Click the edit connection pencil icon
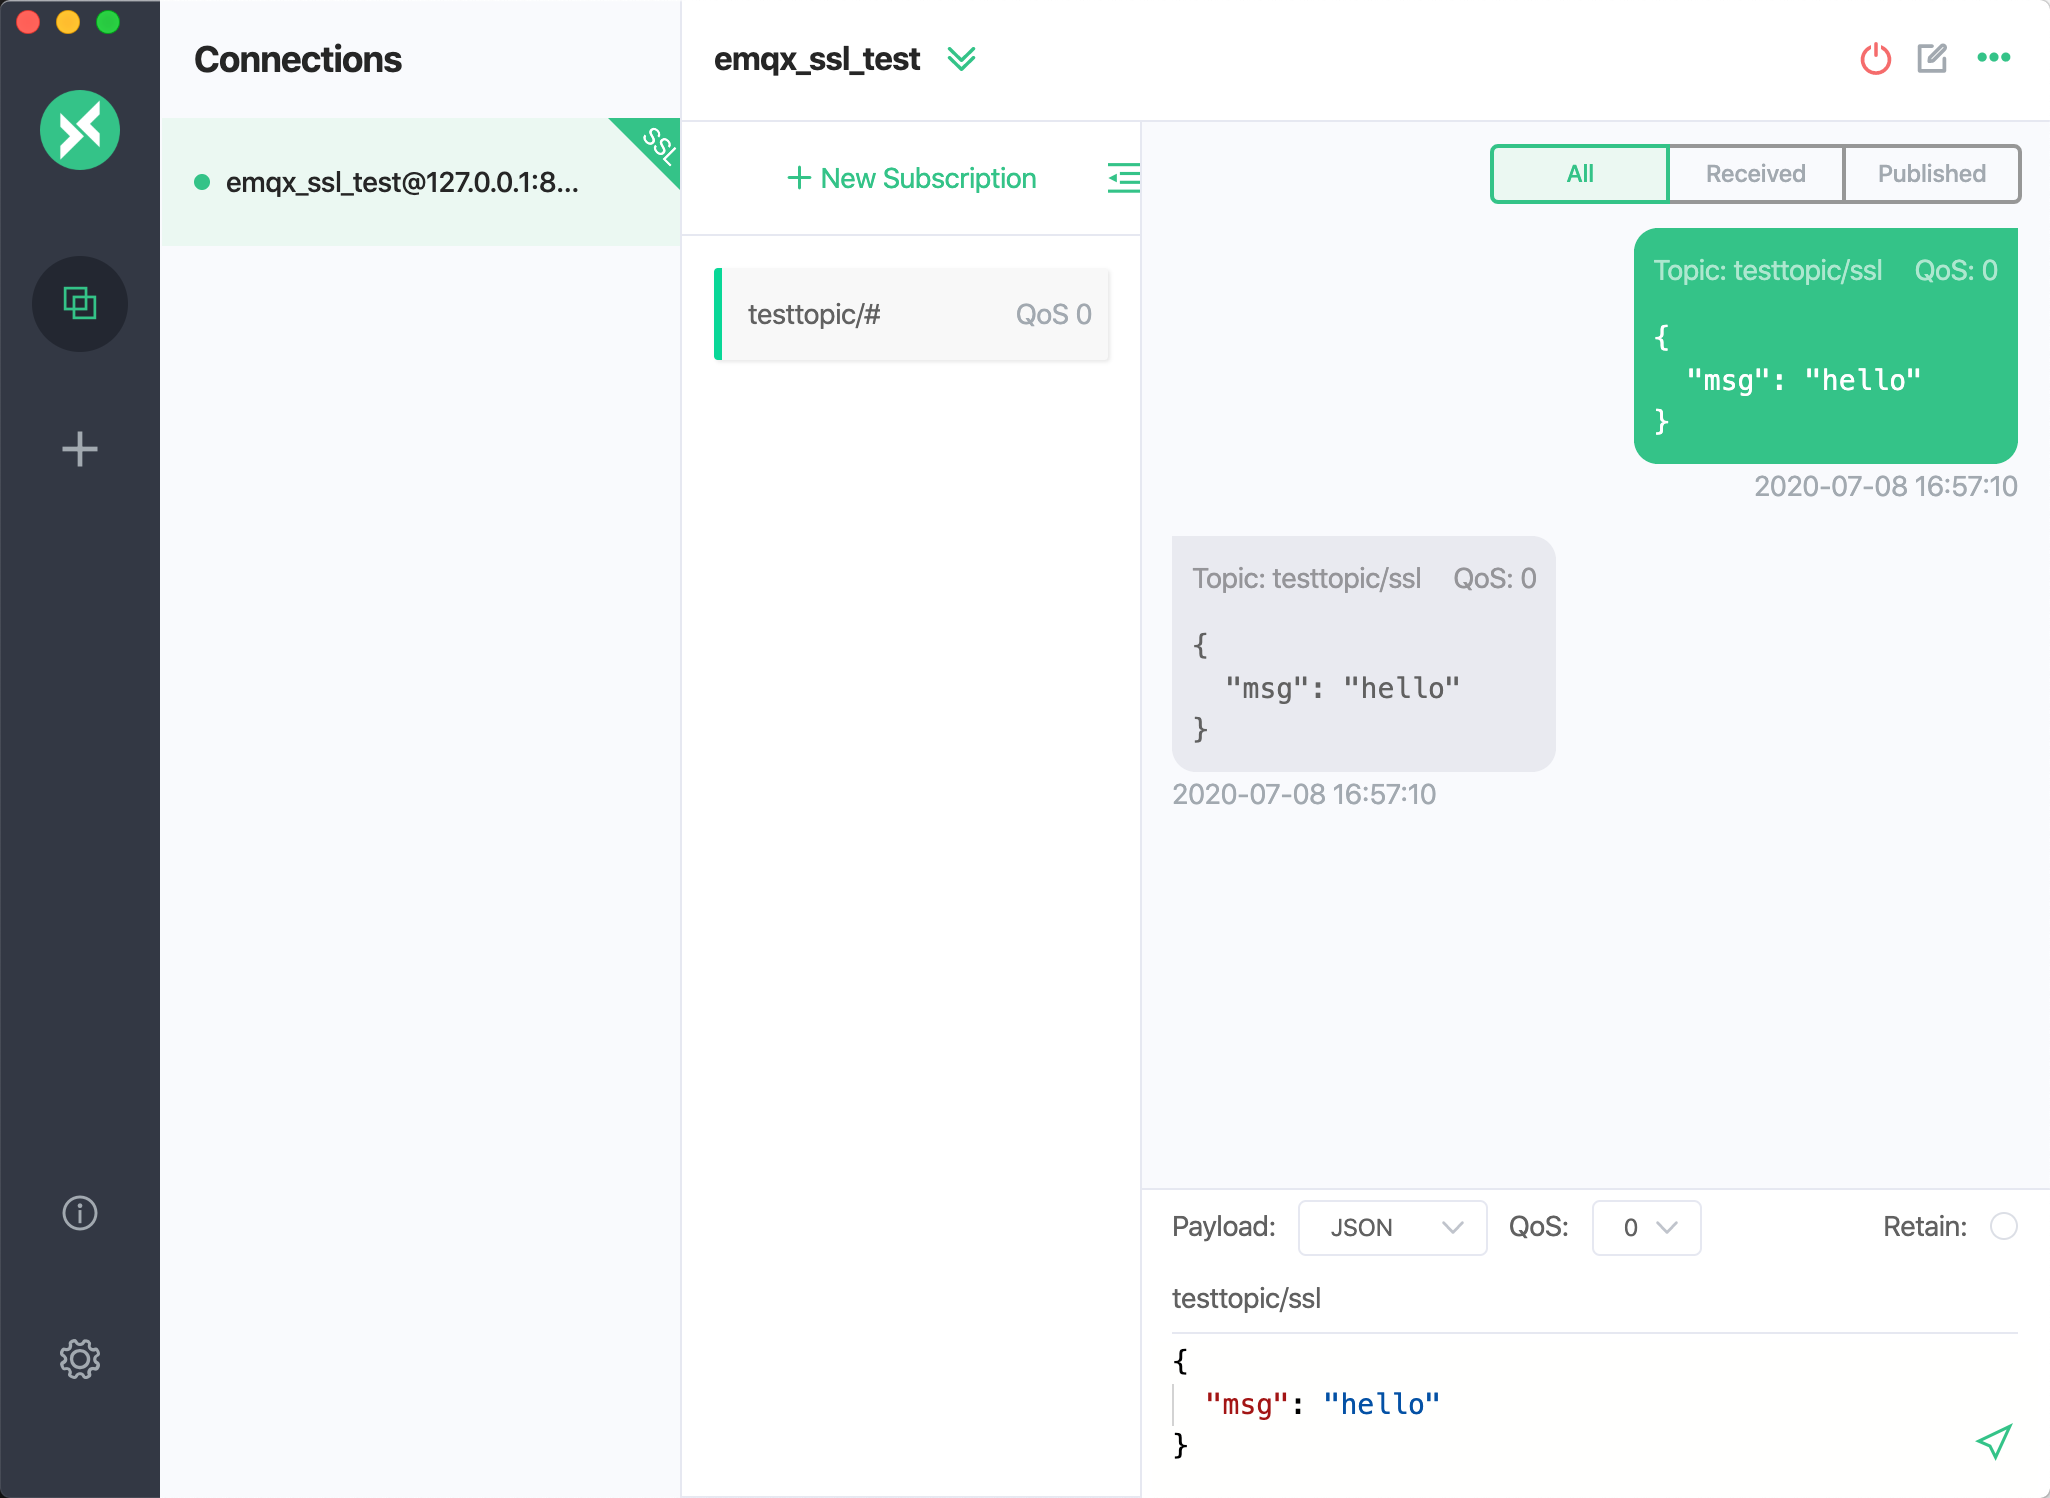The height and width of the screenshot is (1498, 2050). [1931, 60]
